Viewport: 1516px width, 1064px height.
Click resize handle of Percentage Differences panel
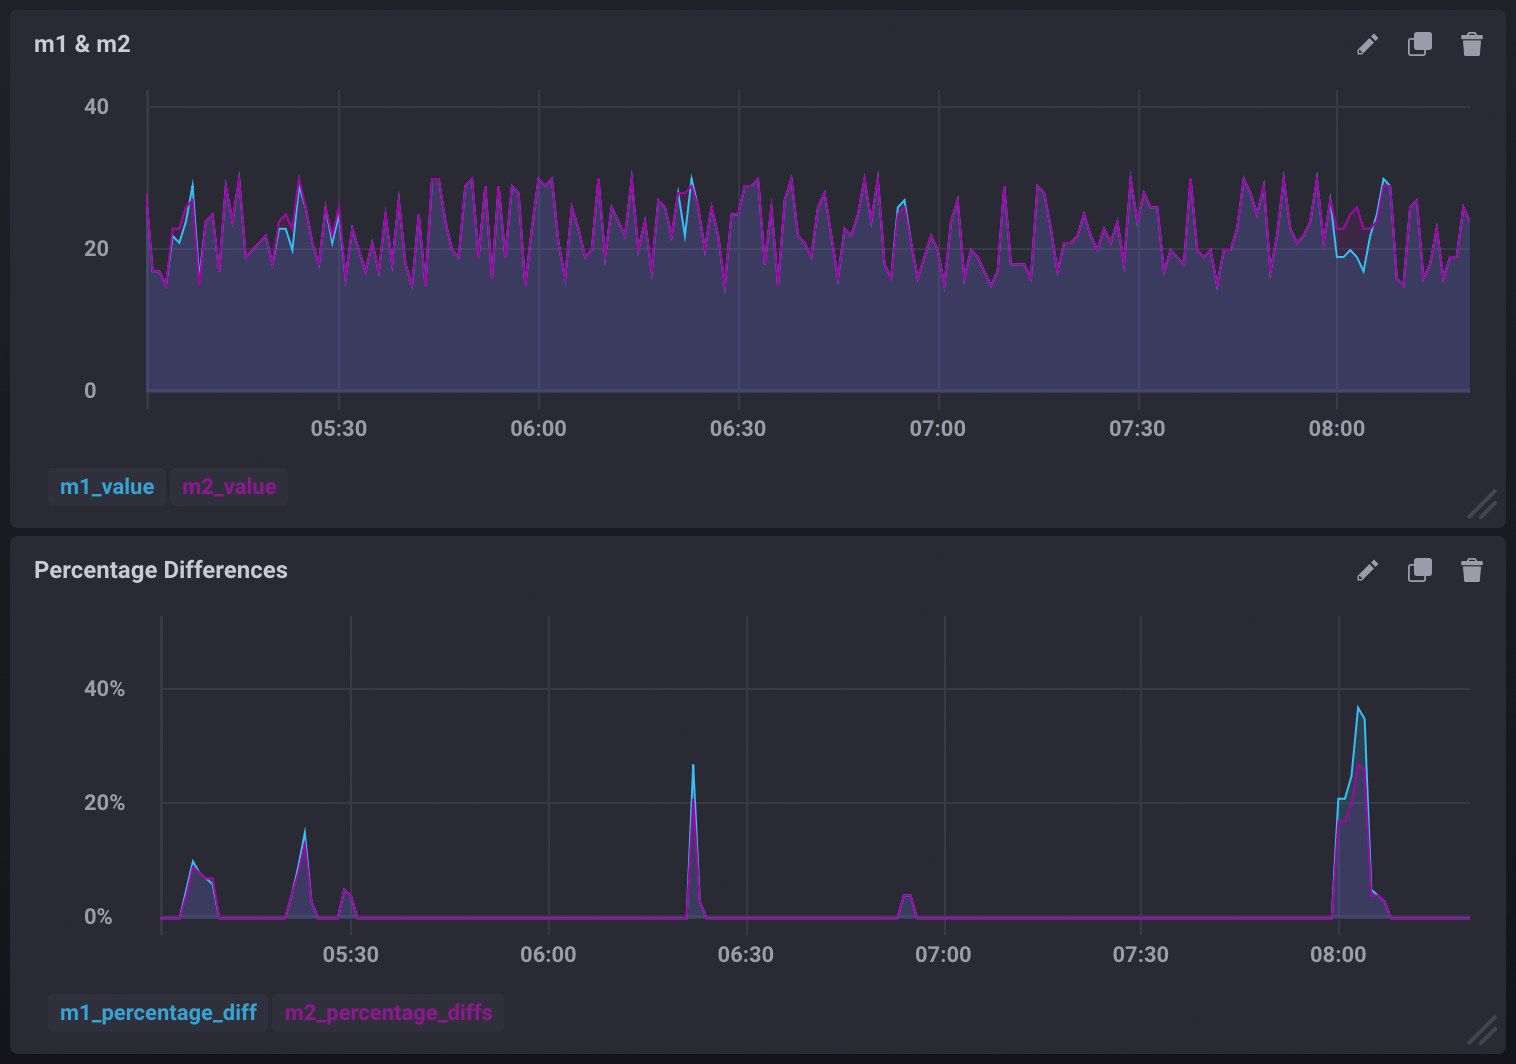click(x=1482, y=1030)
